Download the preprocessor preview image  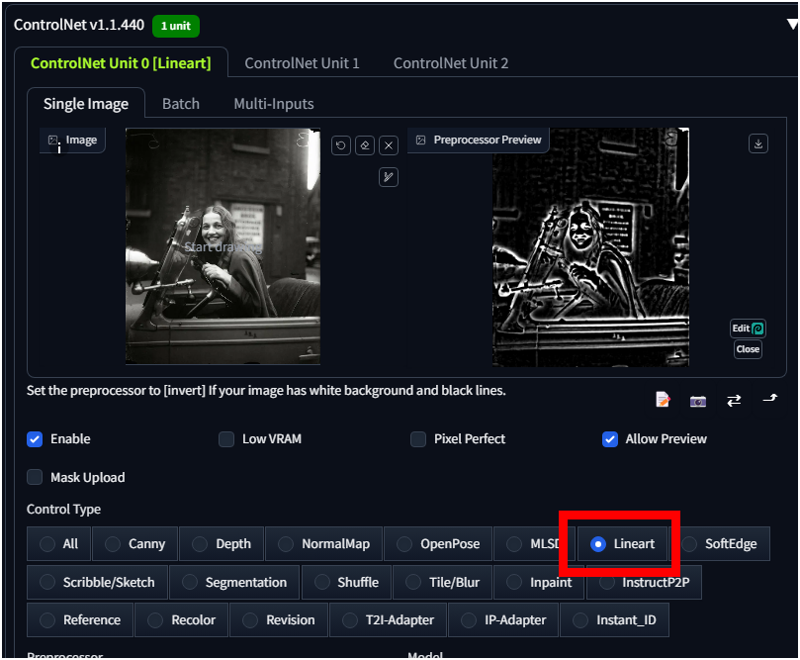(x=758, y=143)
